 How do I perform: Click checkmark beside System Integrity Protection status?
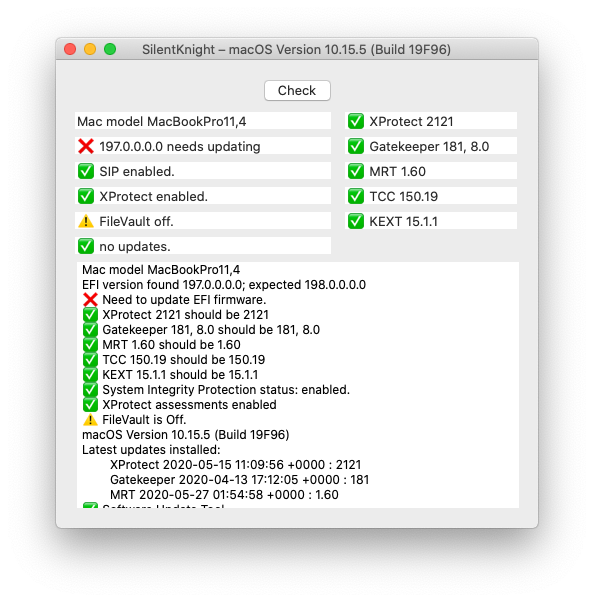pos(90,389)
